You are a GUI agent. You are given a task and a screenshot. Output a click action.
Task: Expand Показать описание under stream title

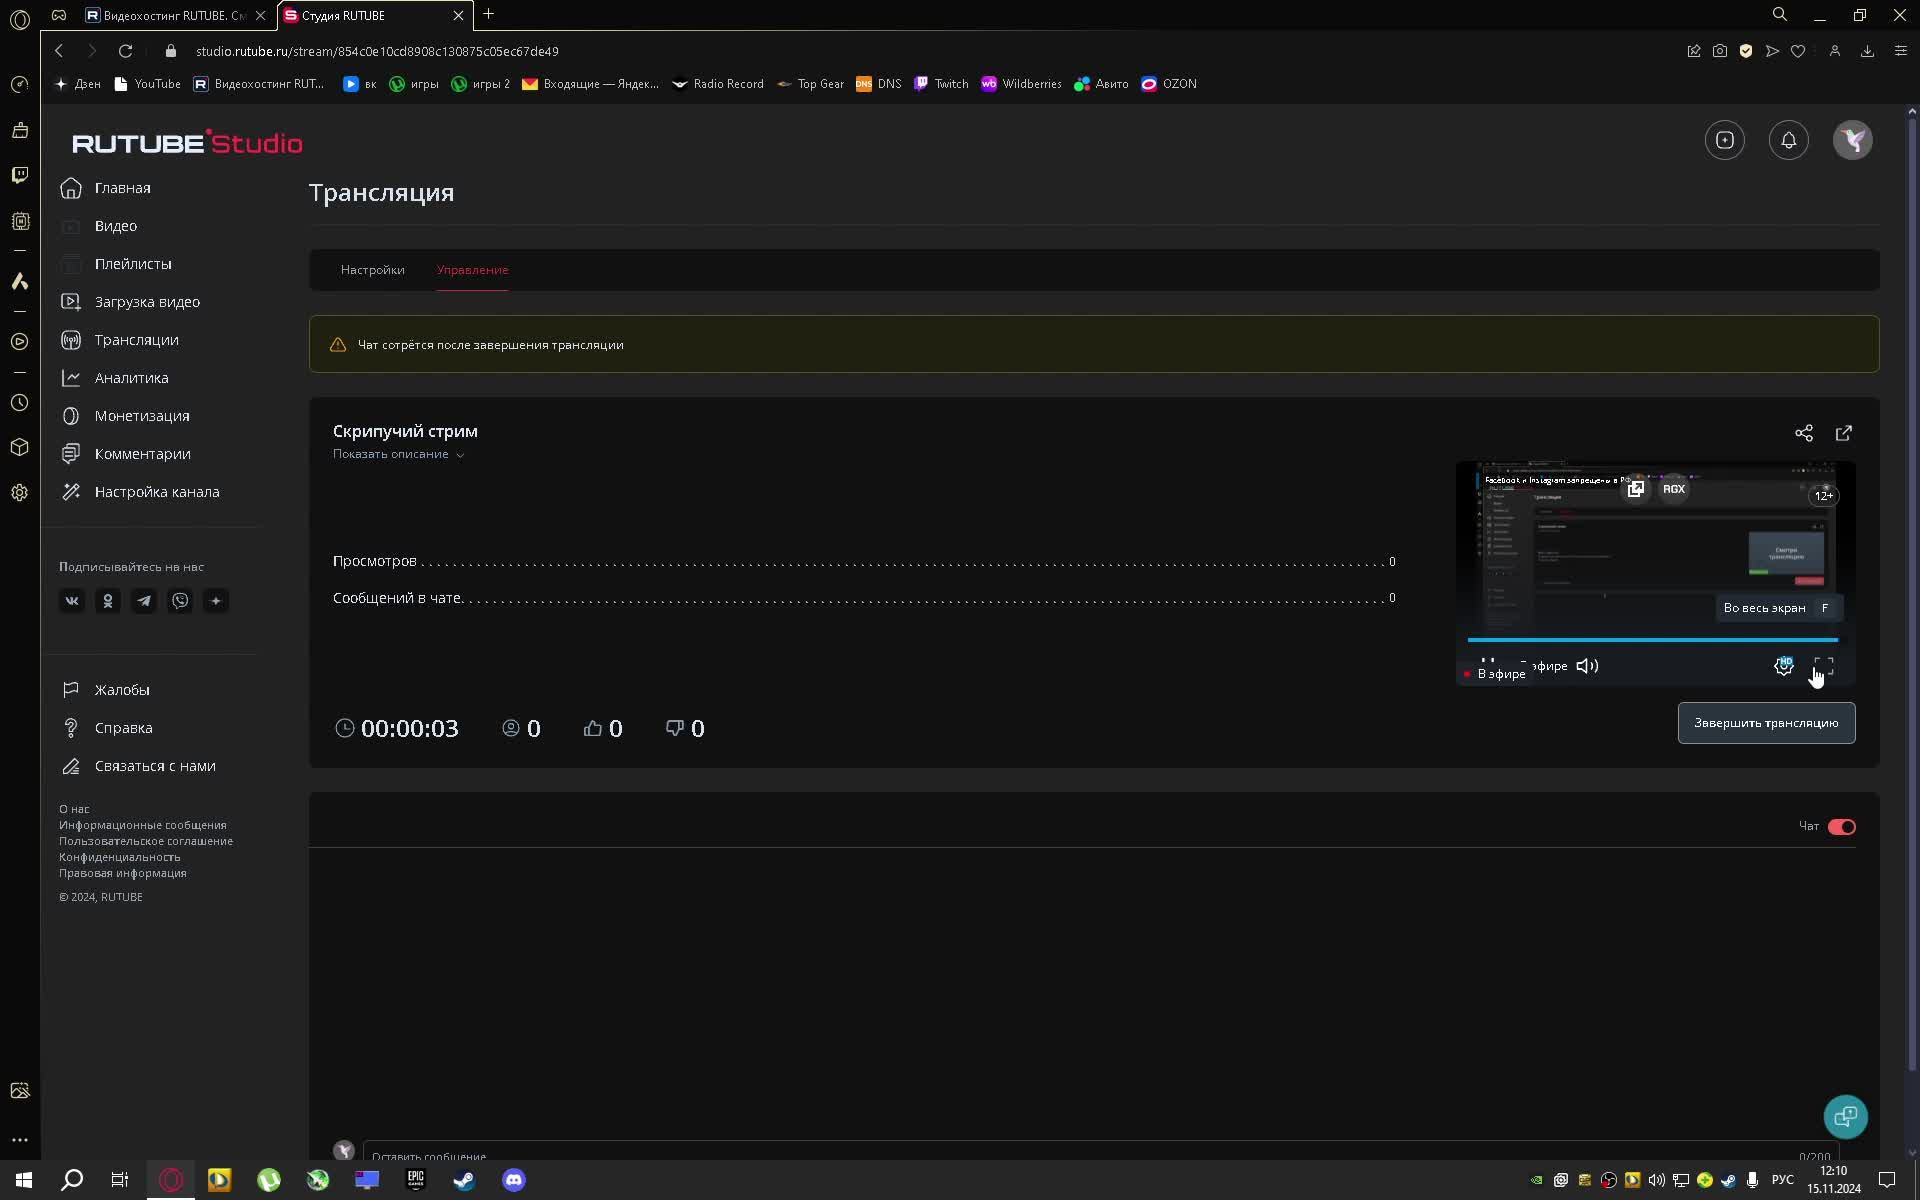(x=398, y=454)
